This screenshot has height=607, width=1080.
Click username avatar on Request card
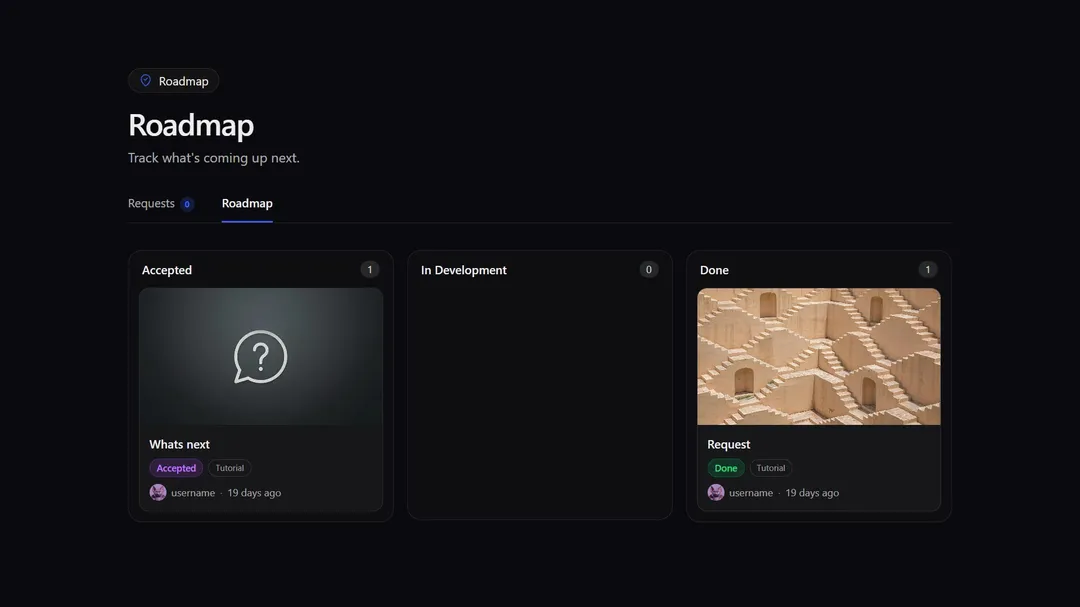pos(716,493)
